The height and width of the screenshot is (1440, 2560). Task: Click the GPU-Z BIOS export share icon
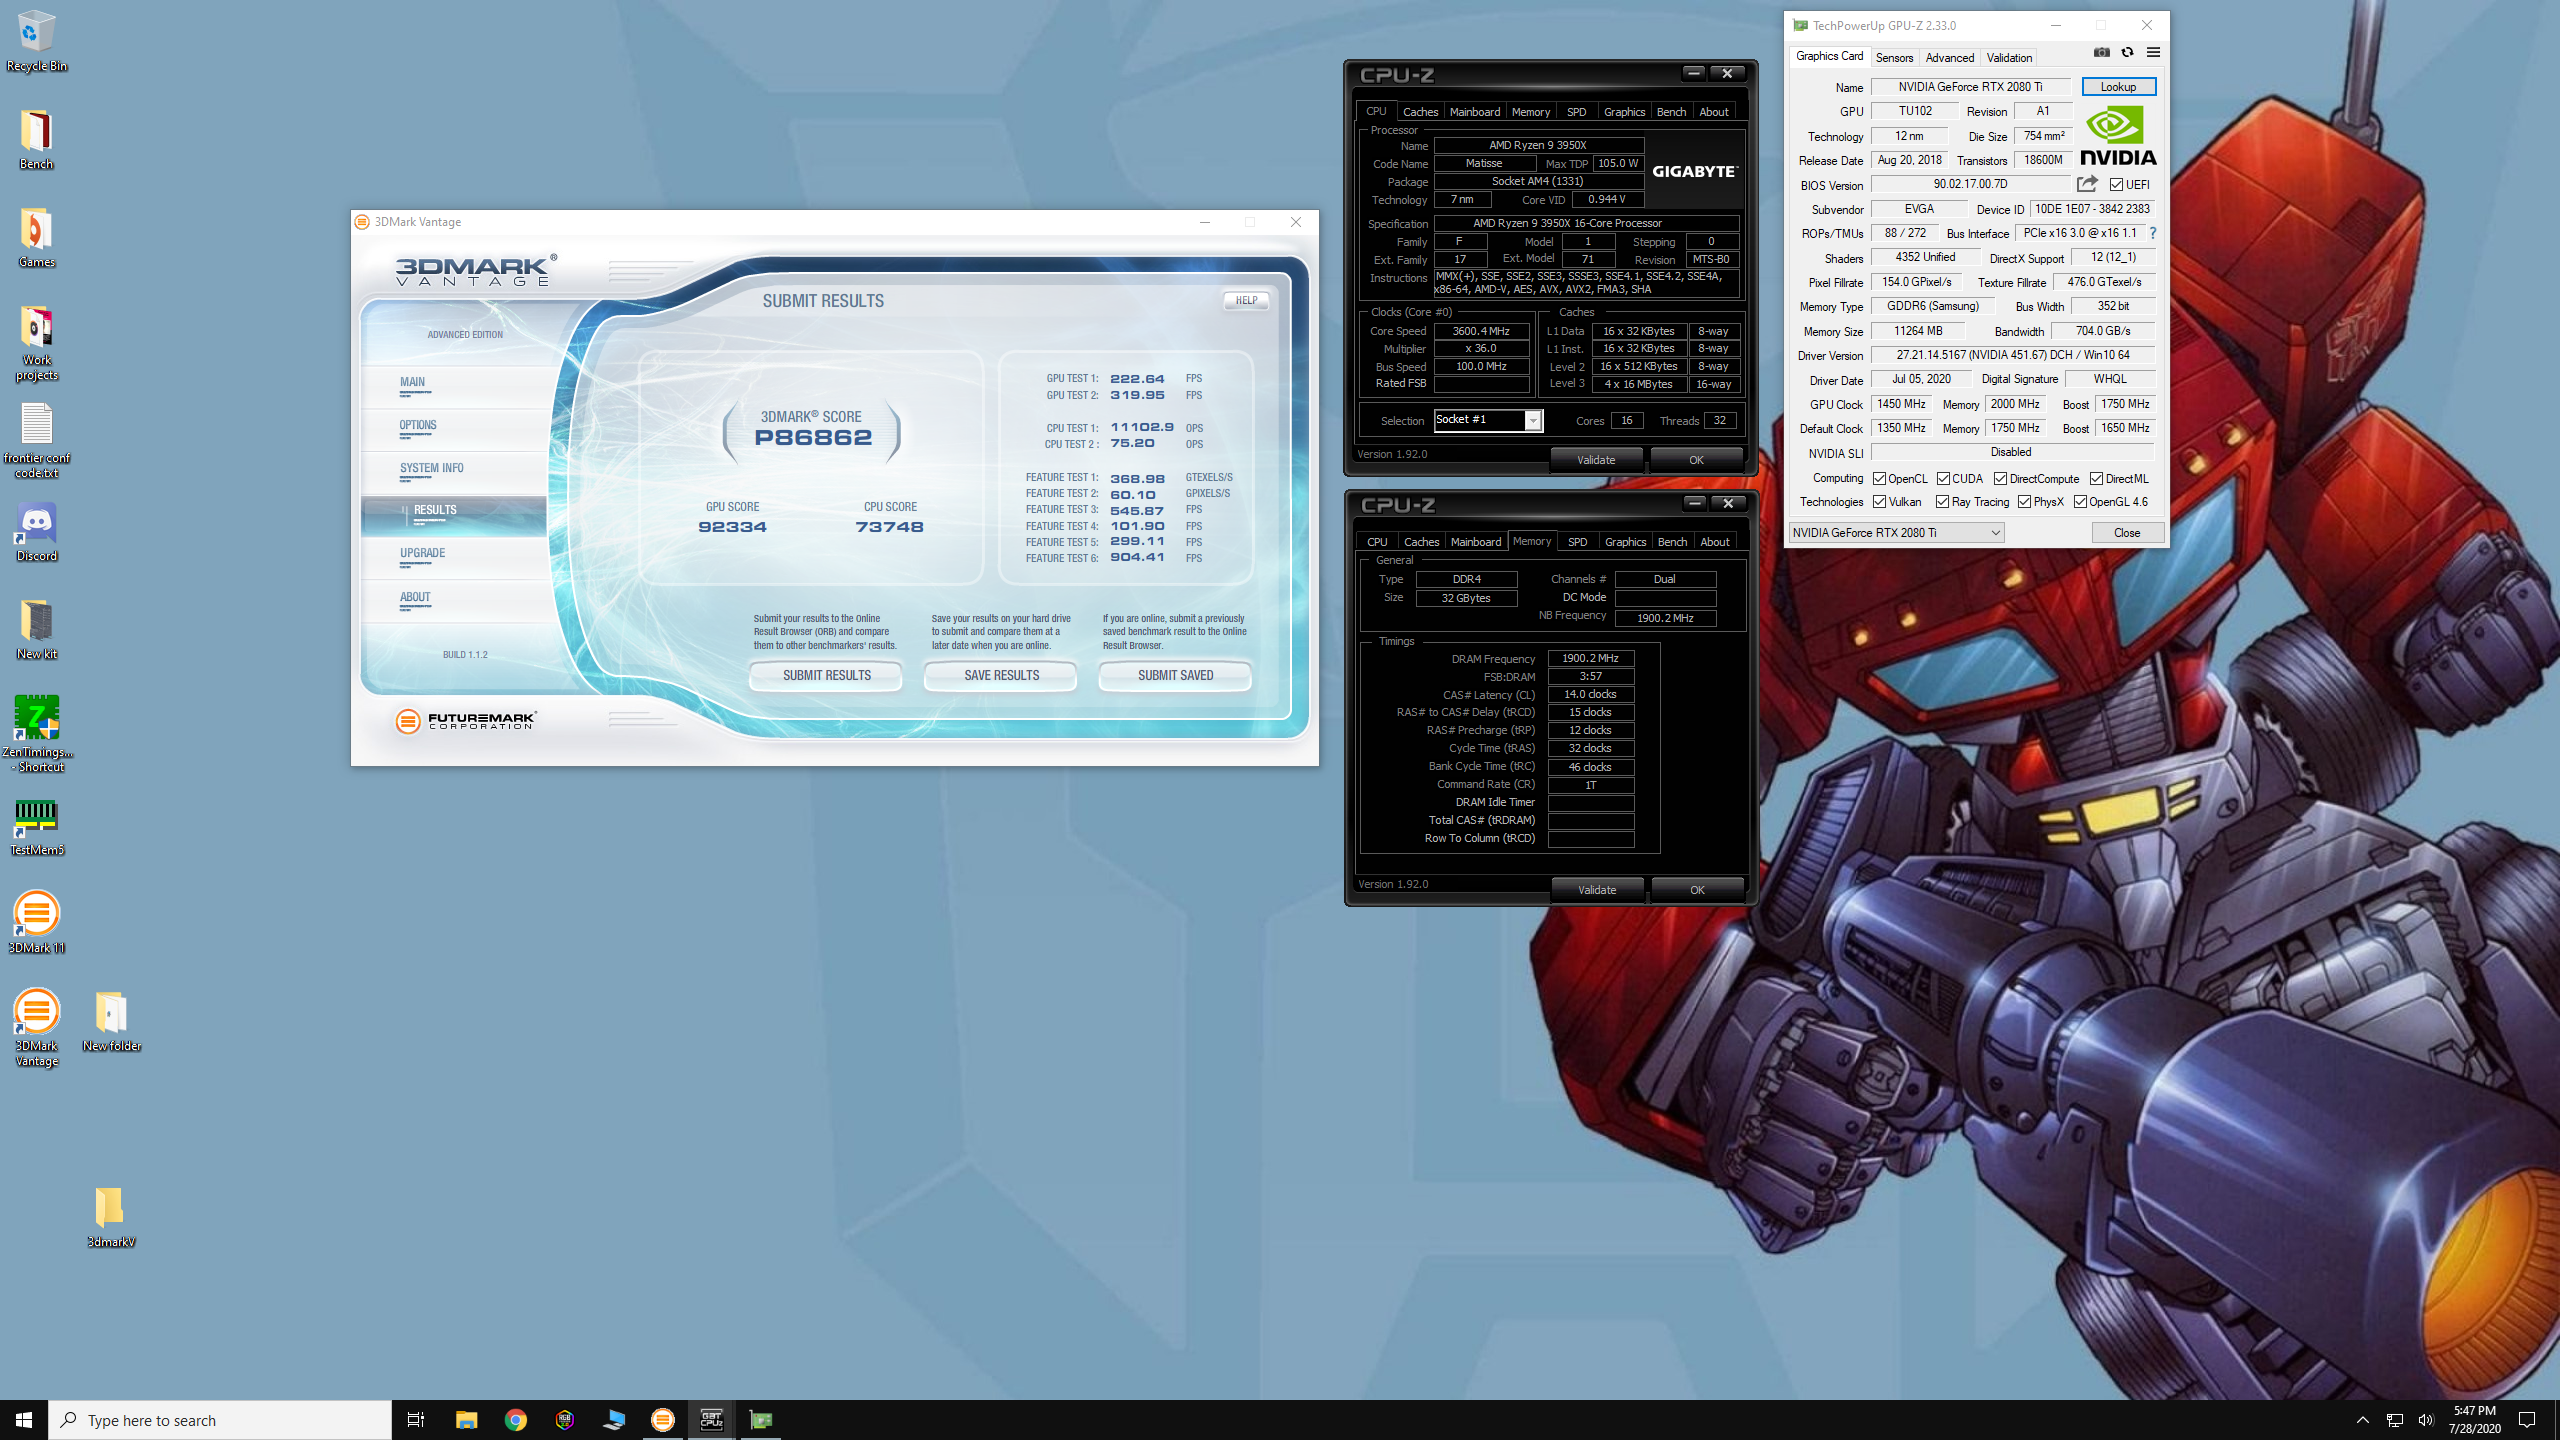click(x=2087, y=184)
